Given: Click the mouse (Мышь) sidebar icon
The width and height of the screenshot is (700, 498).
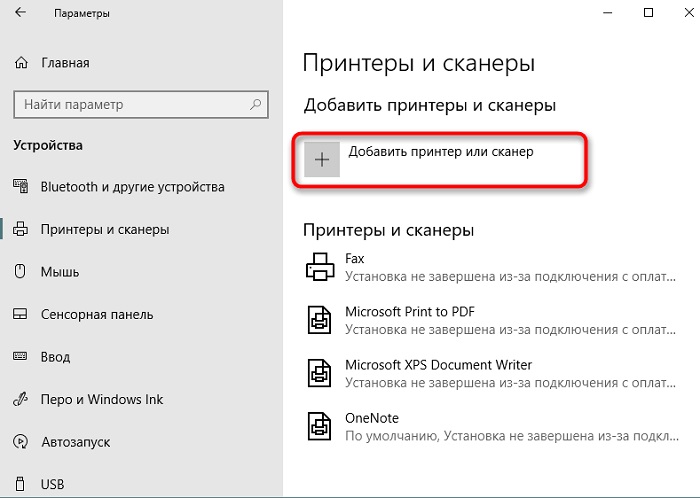Looking at the screenshot, I should point(21,271).
